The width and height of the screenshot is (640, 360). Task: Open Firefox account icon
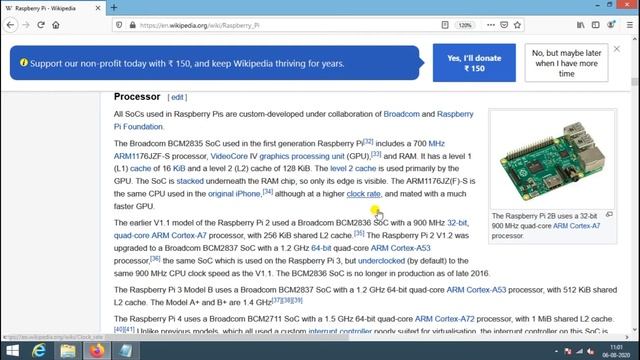tap(611, 24)
